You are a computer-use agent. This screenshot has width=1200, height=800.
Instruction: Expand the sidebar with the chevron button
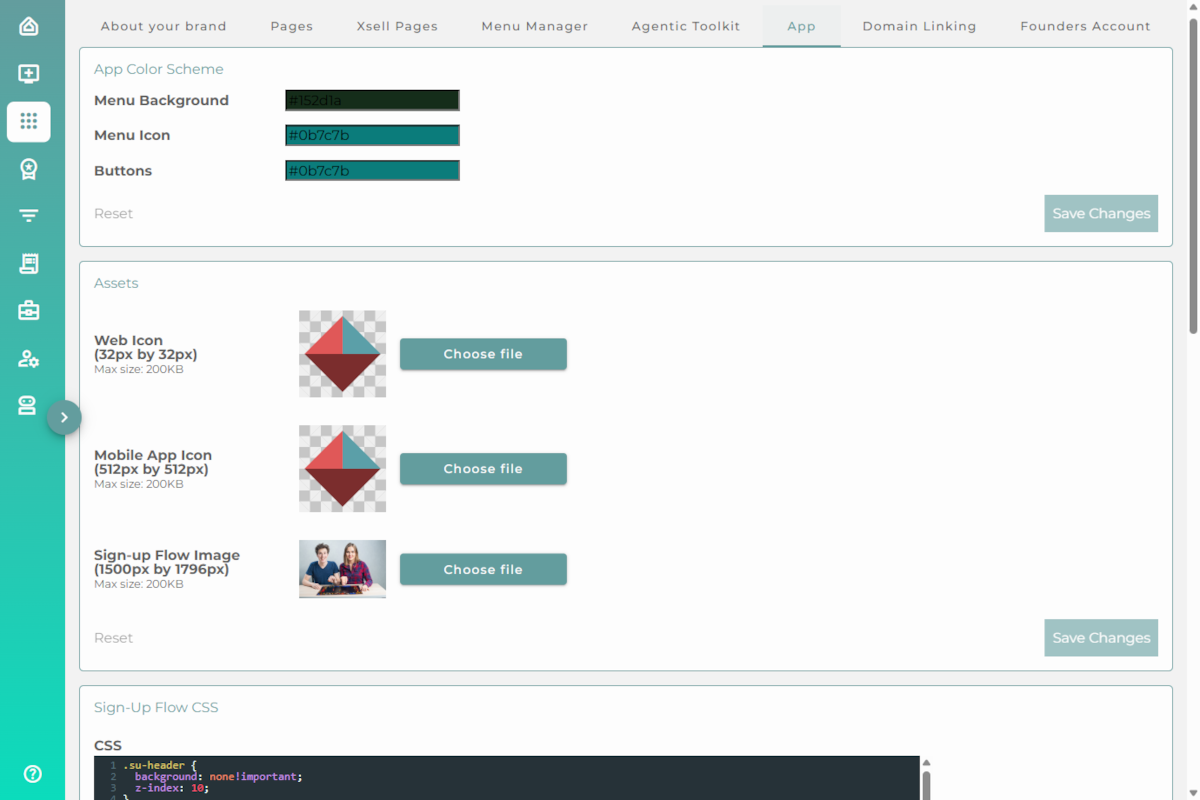click(x=64, y=417)
